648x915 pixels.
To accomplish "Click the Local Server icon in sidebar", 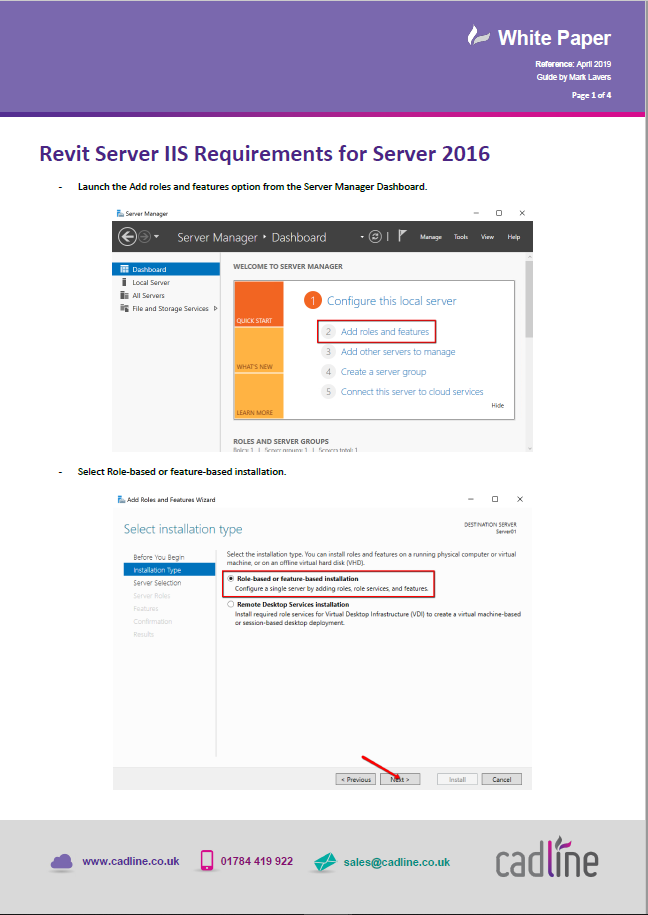I will (124, 282).
